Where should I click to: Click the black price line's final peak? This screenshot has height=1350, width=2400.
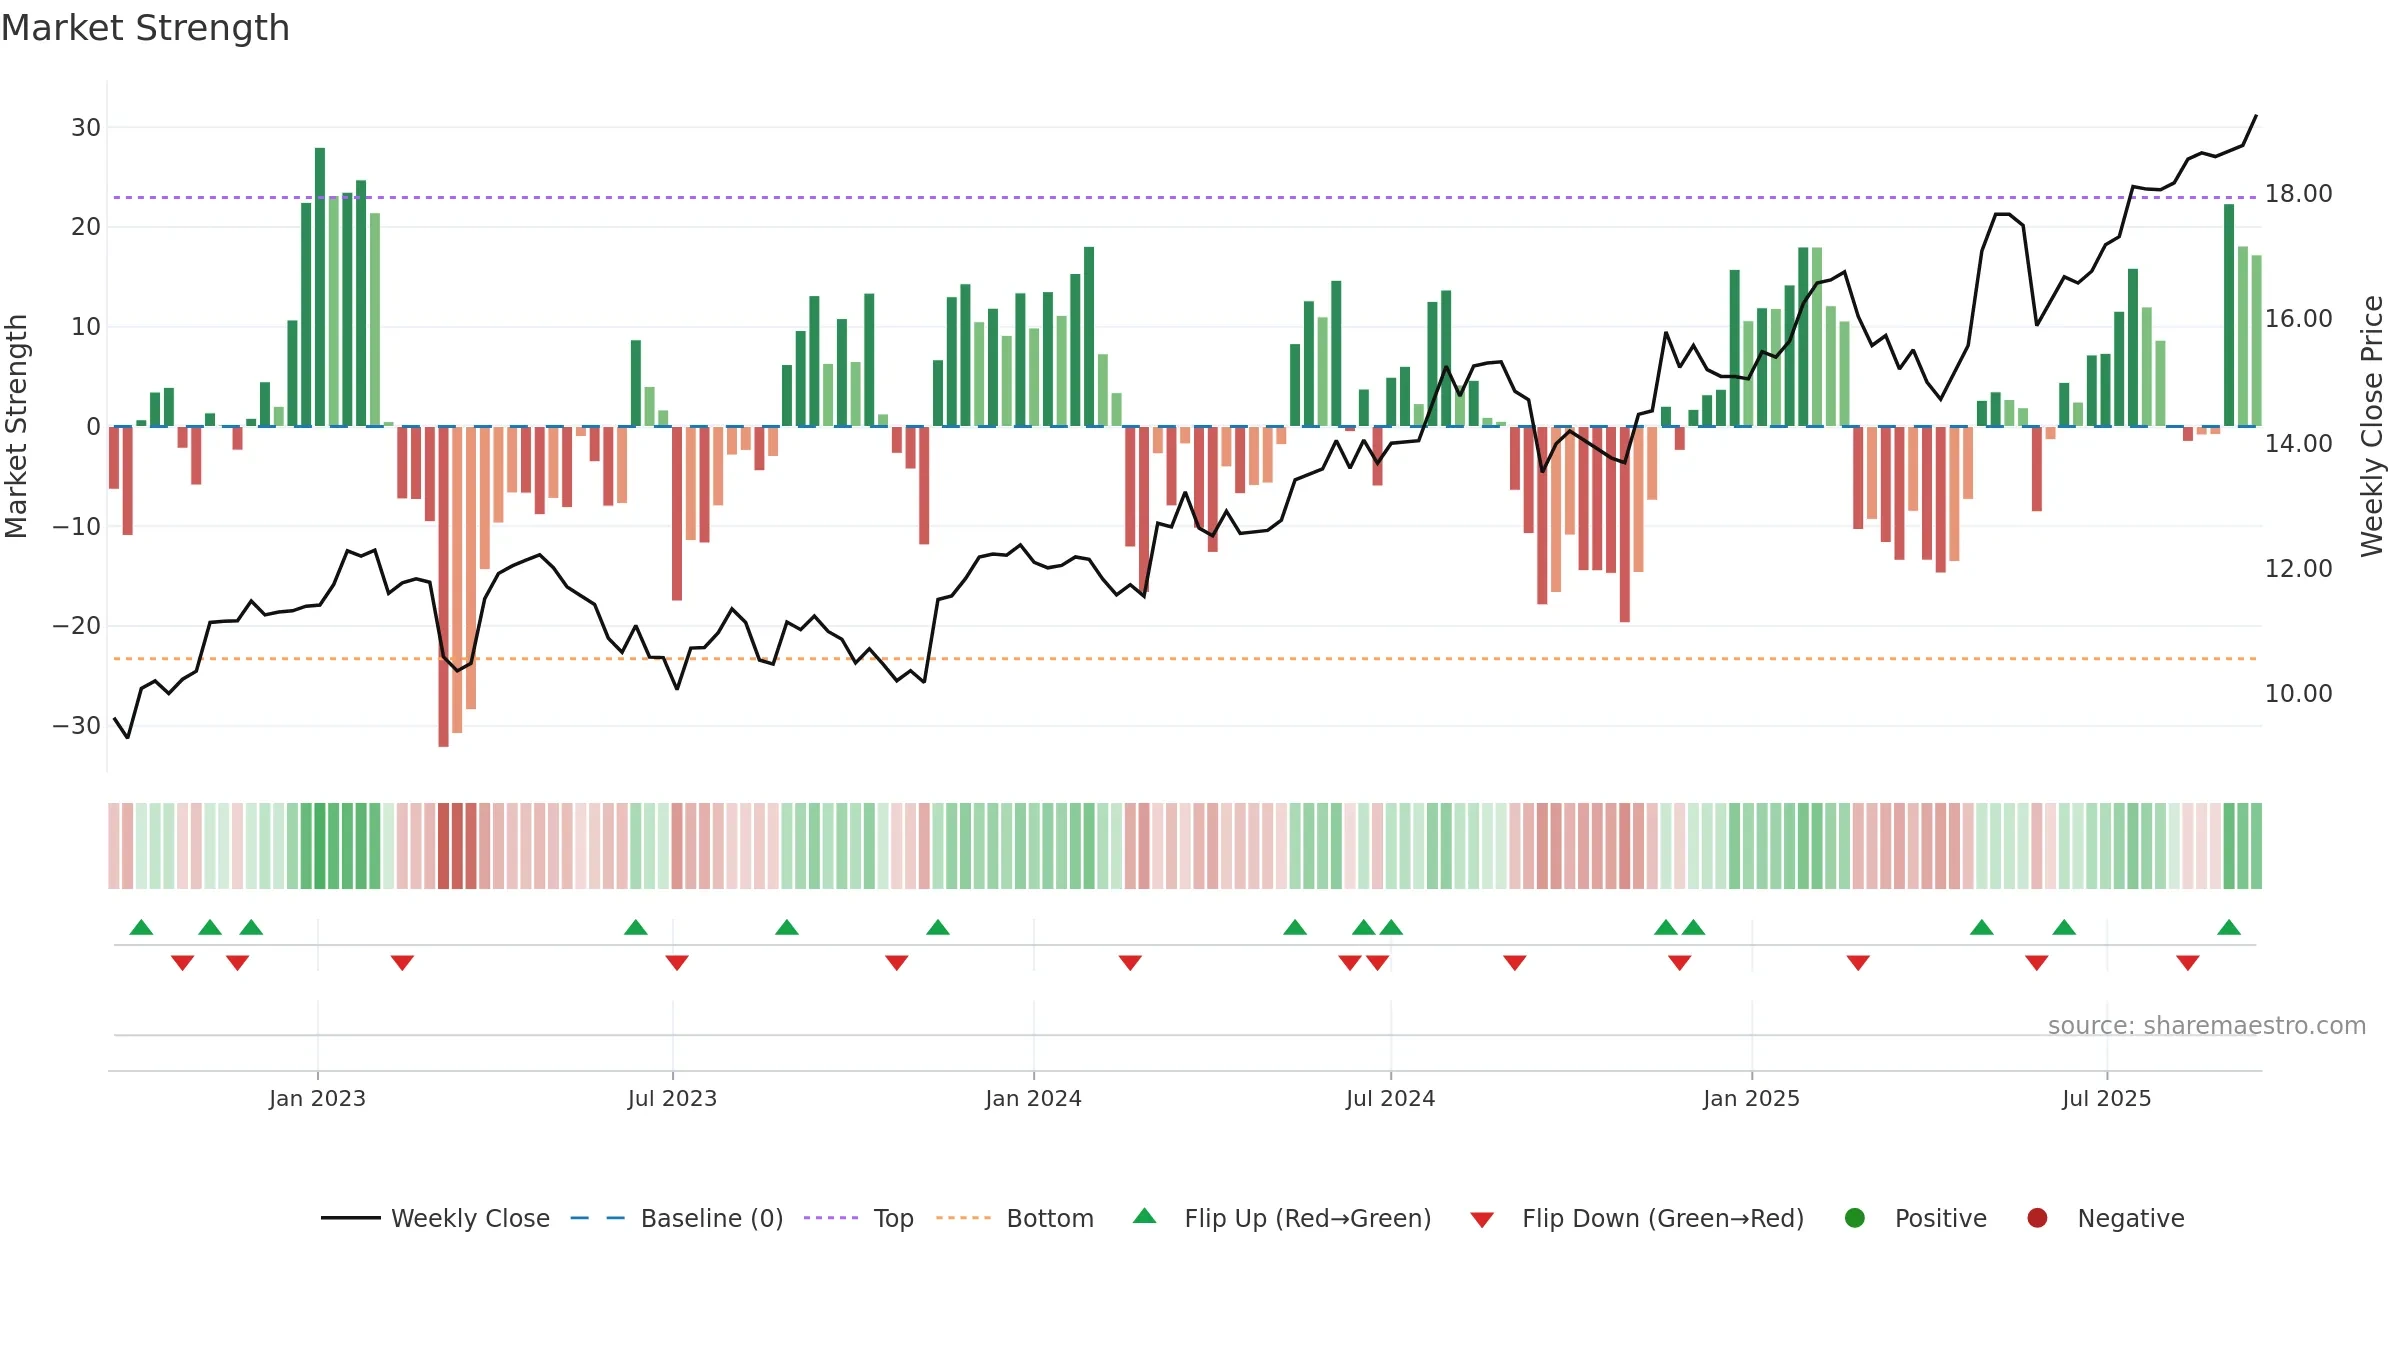(x=2256, y=116)
